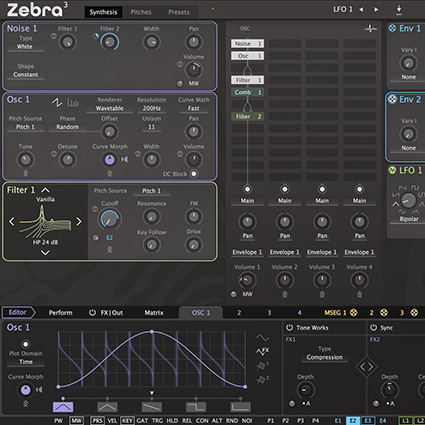Toggle the E2 envelope source in bottom bar
This screenshot has height=425, width=425.
coord(353,420)
